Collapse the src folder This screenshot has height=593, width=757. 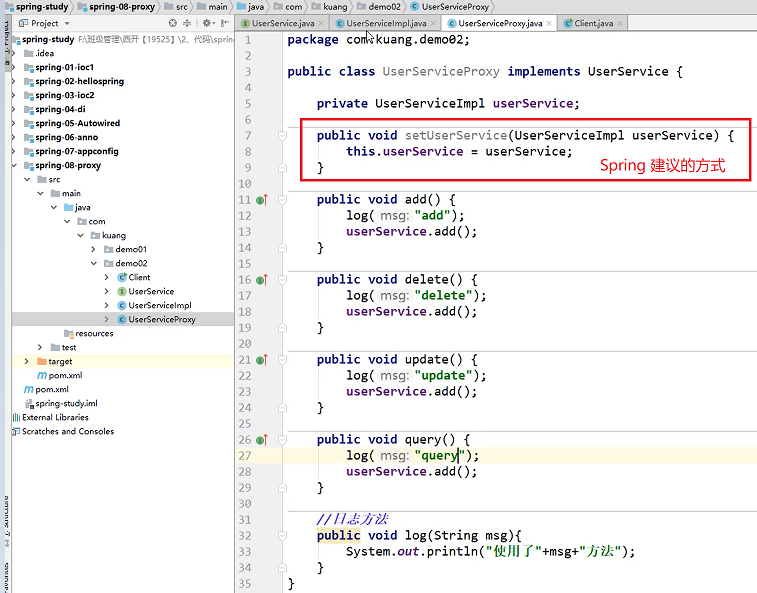click(28, 179)
